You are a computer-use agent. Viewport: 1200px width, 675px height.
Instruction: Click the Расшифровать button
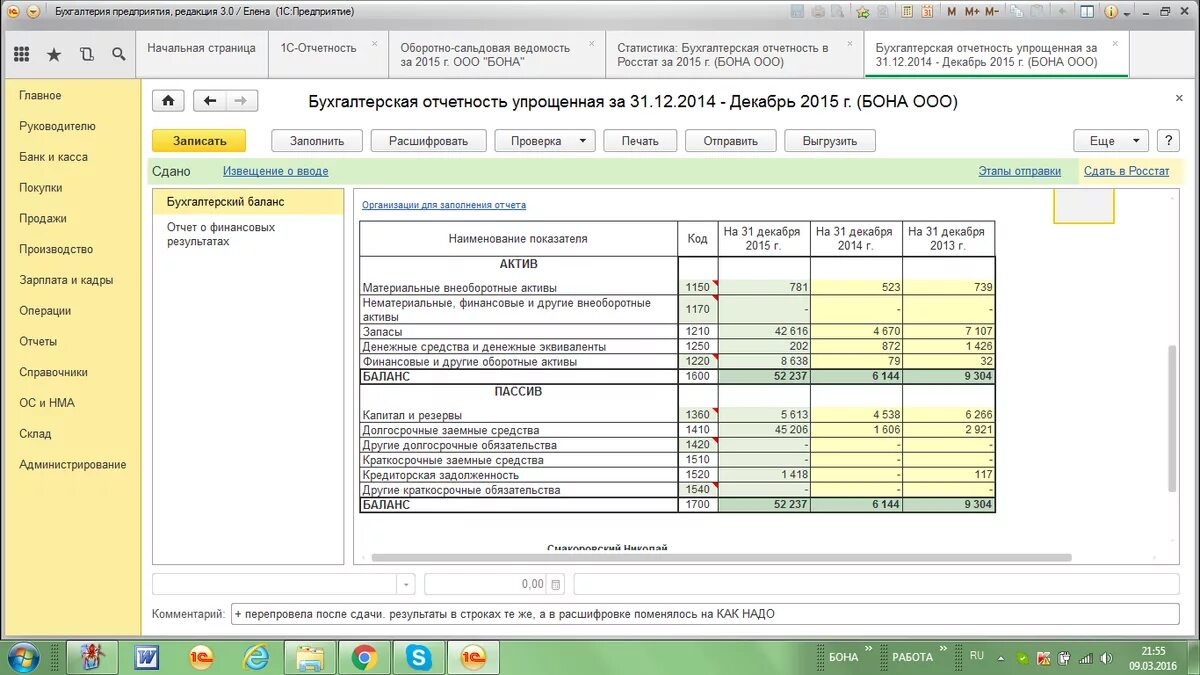click(x=428, y=141)
